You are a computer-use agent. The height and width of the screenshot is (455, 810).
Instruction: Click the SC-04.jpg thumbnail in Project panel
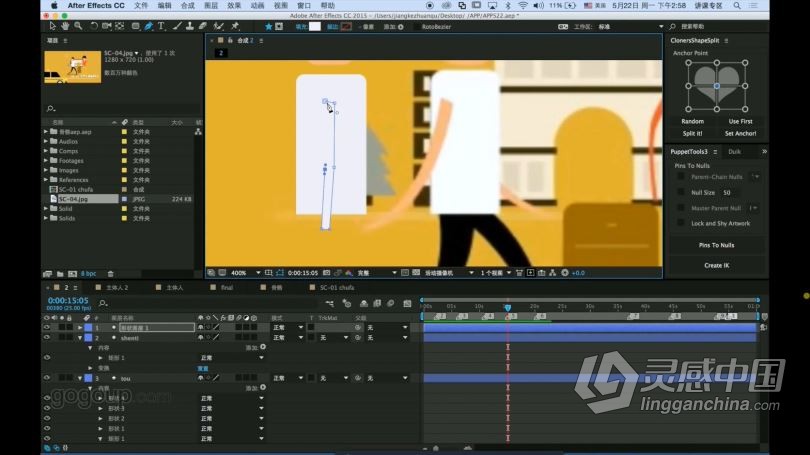point(73,67)
